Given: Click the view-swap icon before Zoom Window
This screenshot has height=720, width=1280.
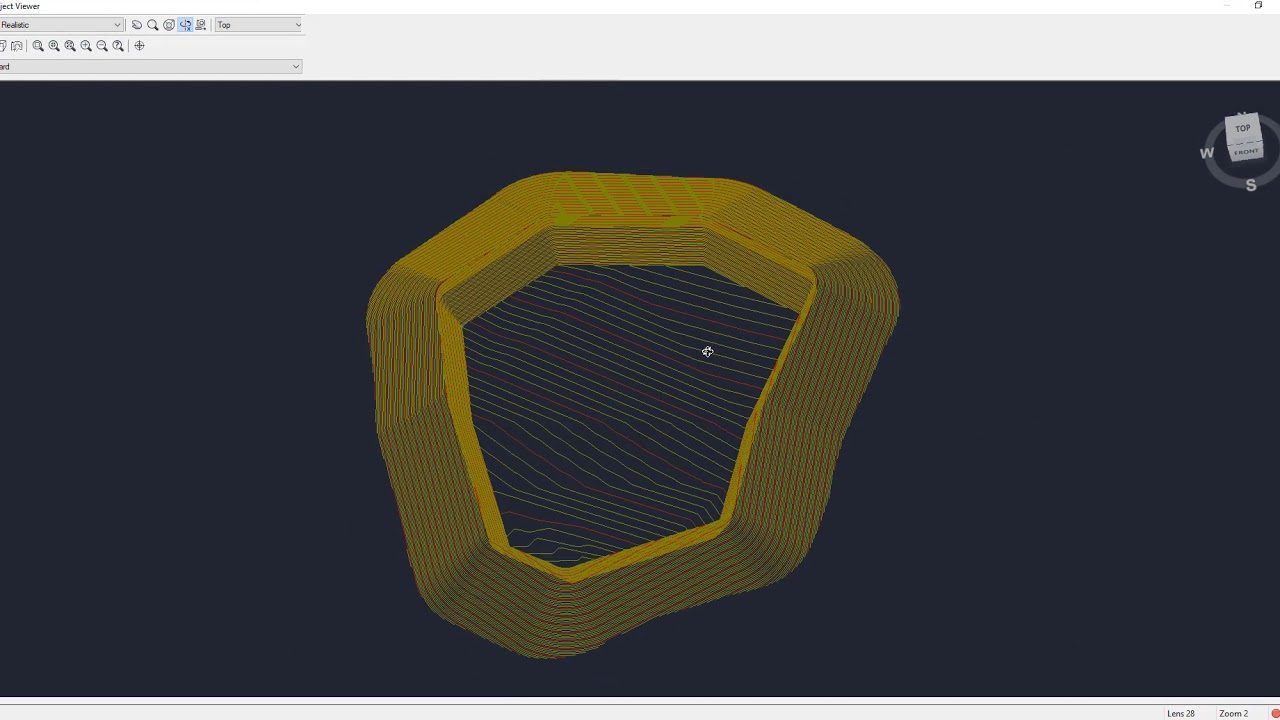Looking at the screenshot, I should 17,46.
